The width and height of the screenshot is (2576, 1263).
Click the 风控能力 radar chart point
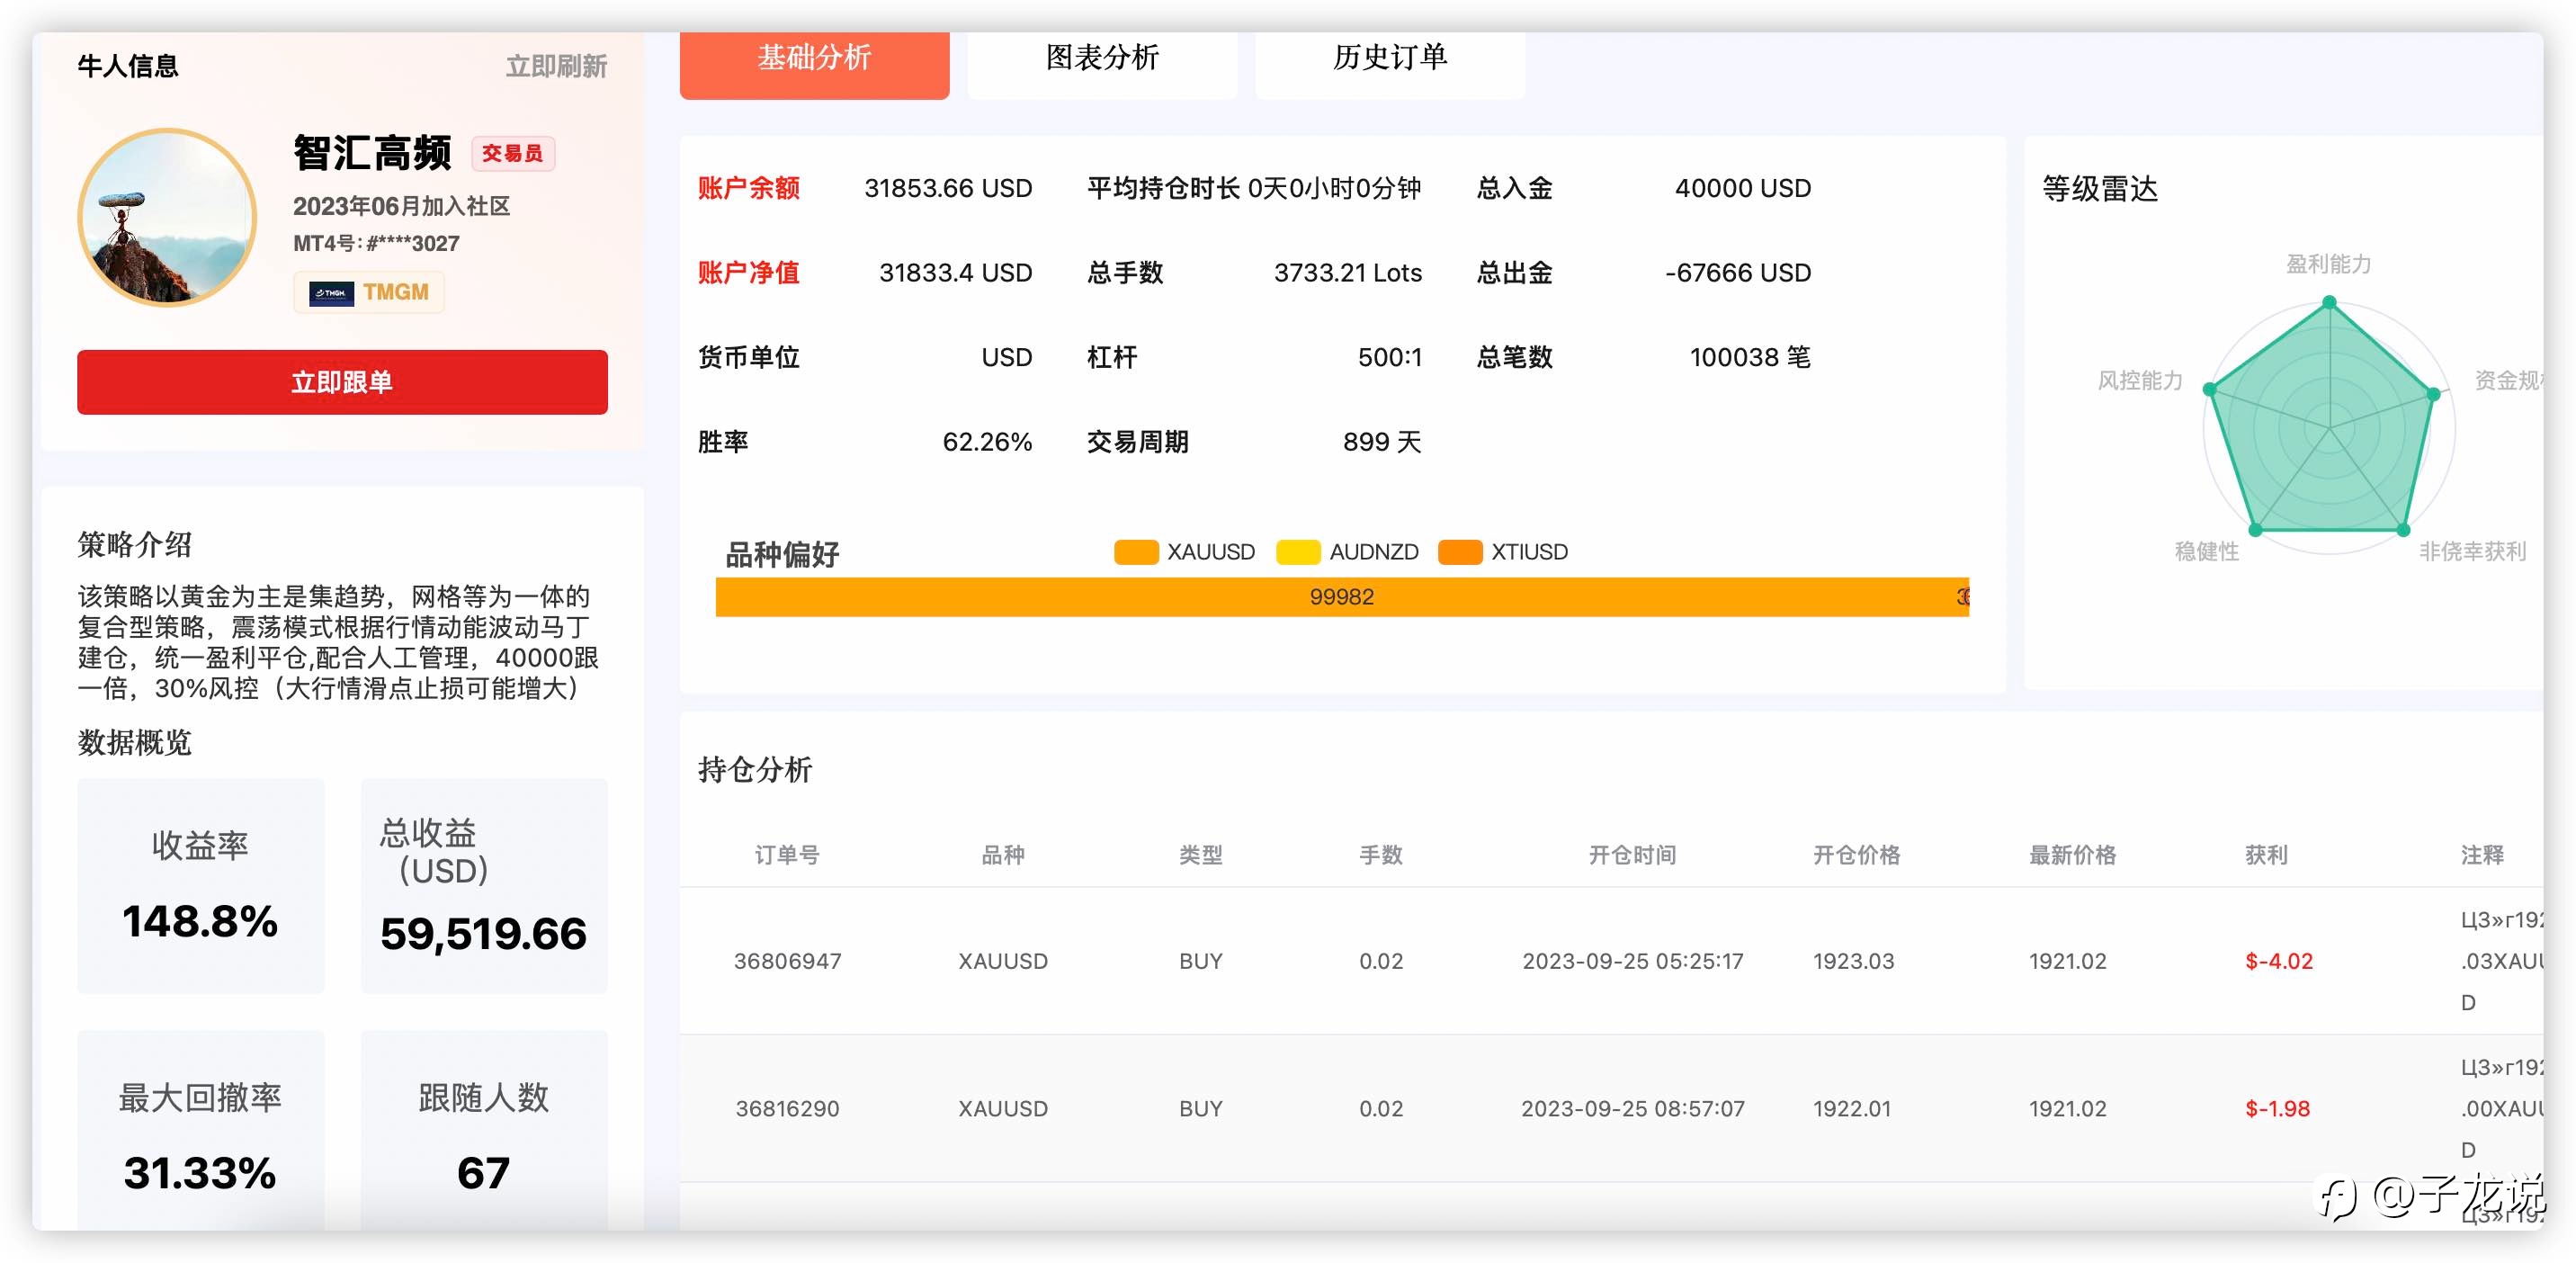[2210, 390]
